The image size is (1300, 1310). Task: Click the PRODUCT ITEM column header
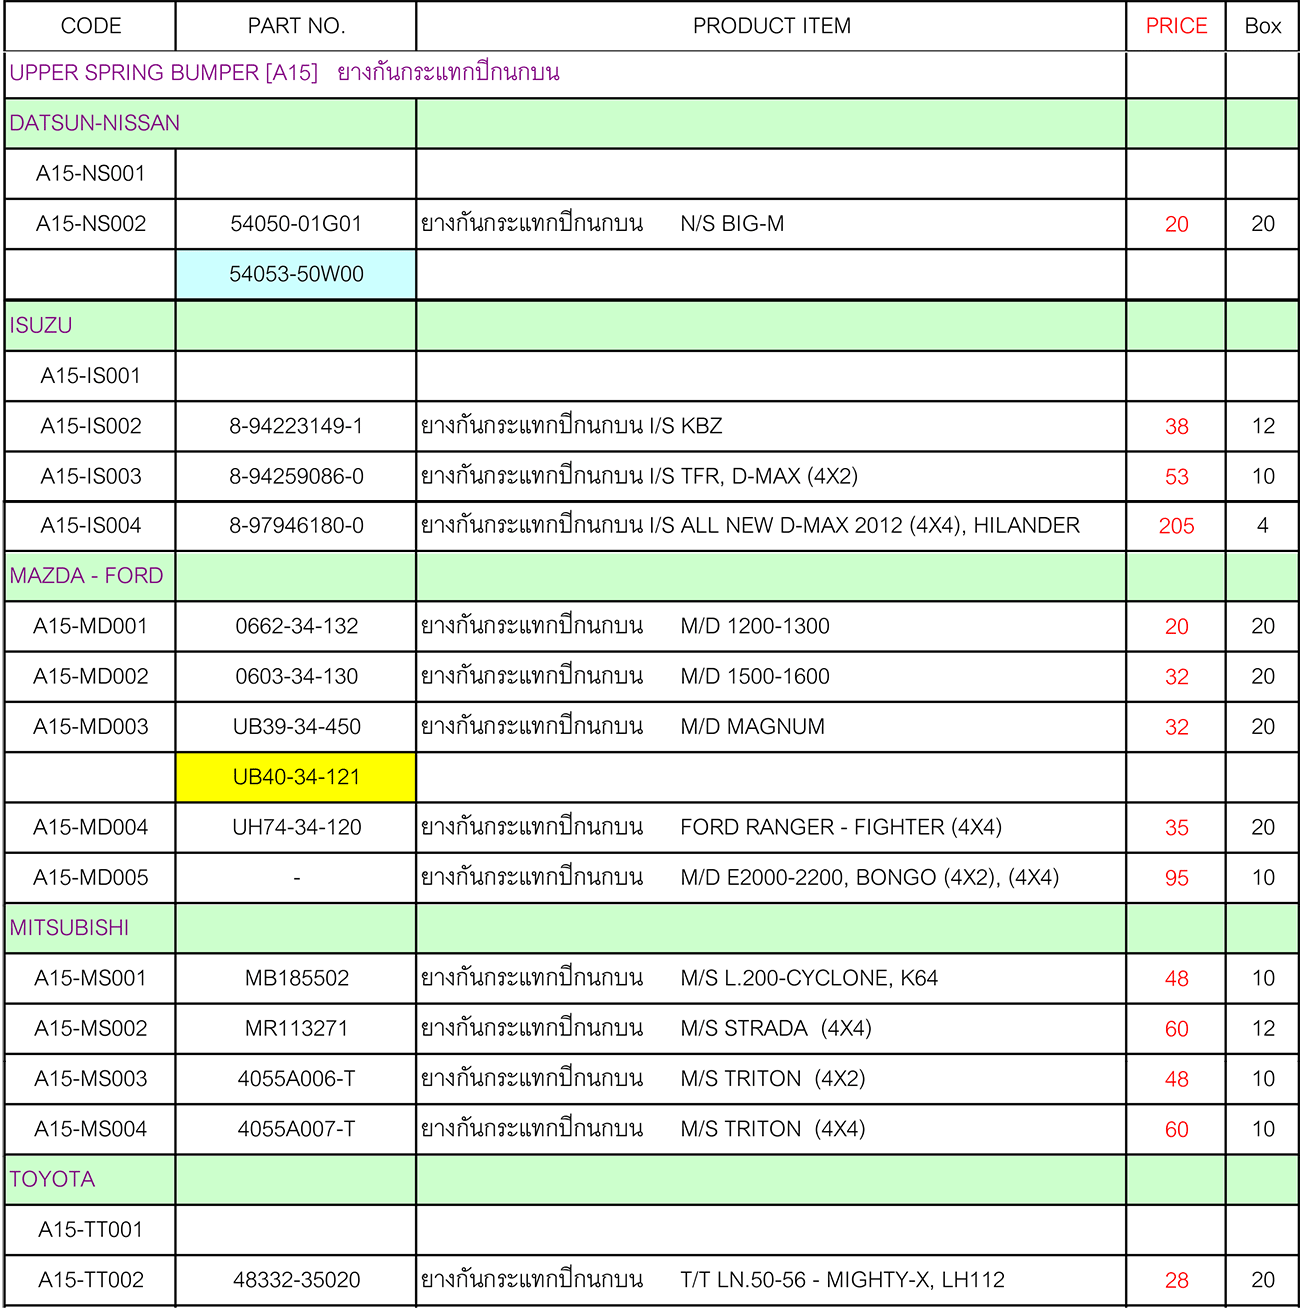click(x=772, y=26)
